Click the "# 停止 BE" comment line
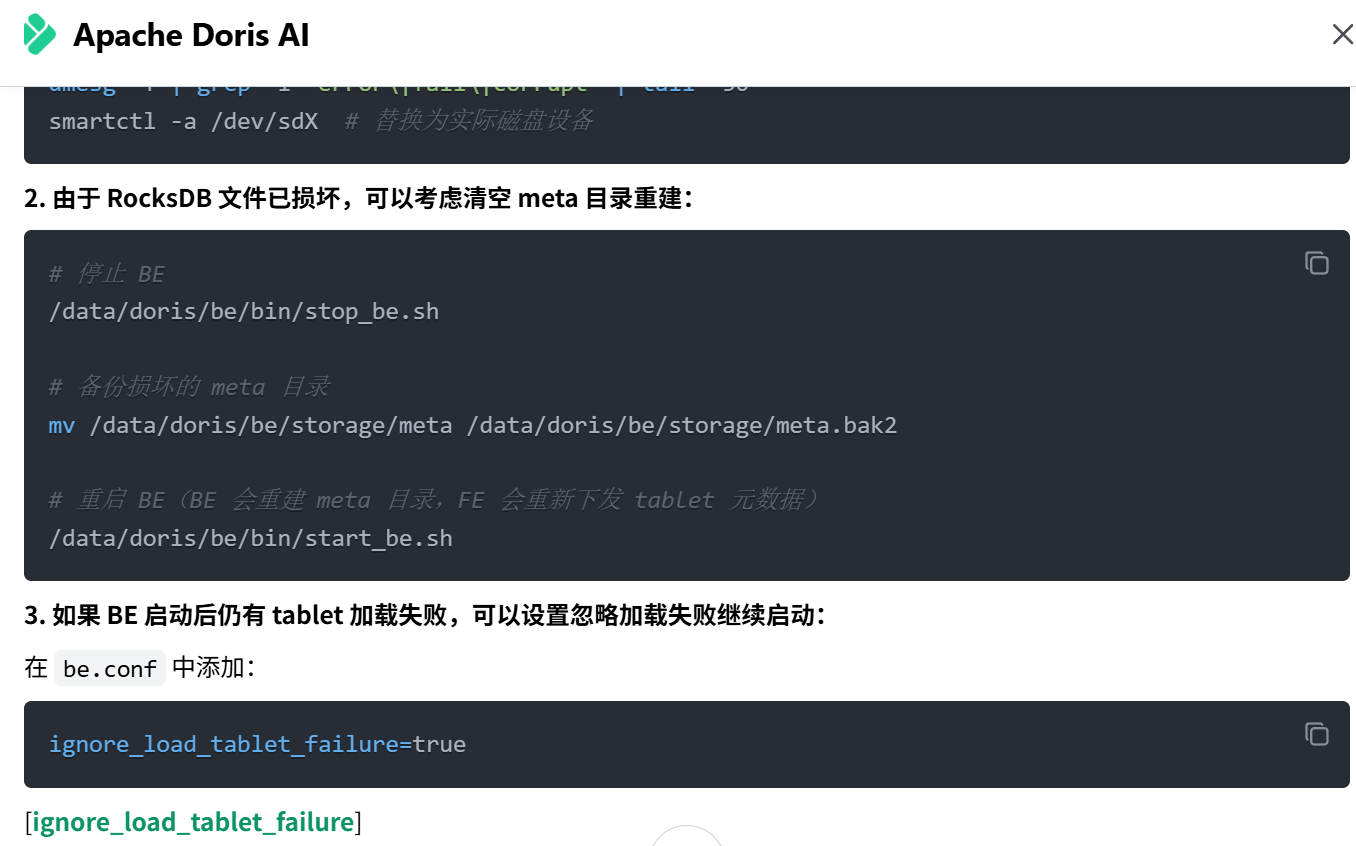This screenshot has width=1356, height=846. tap(106, 274)
